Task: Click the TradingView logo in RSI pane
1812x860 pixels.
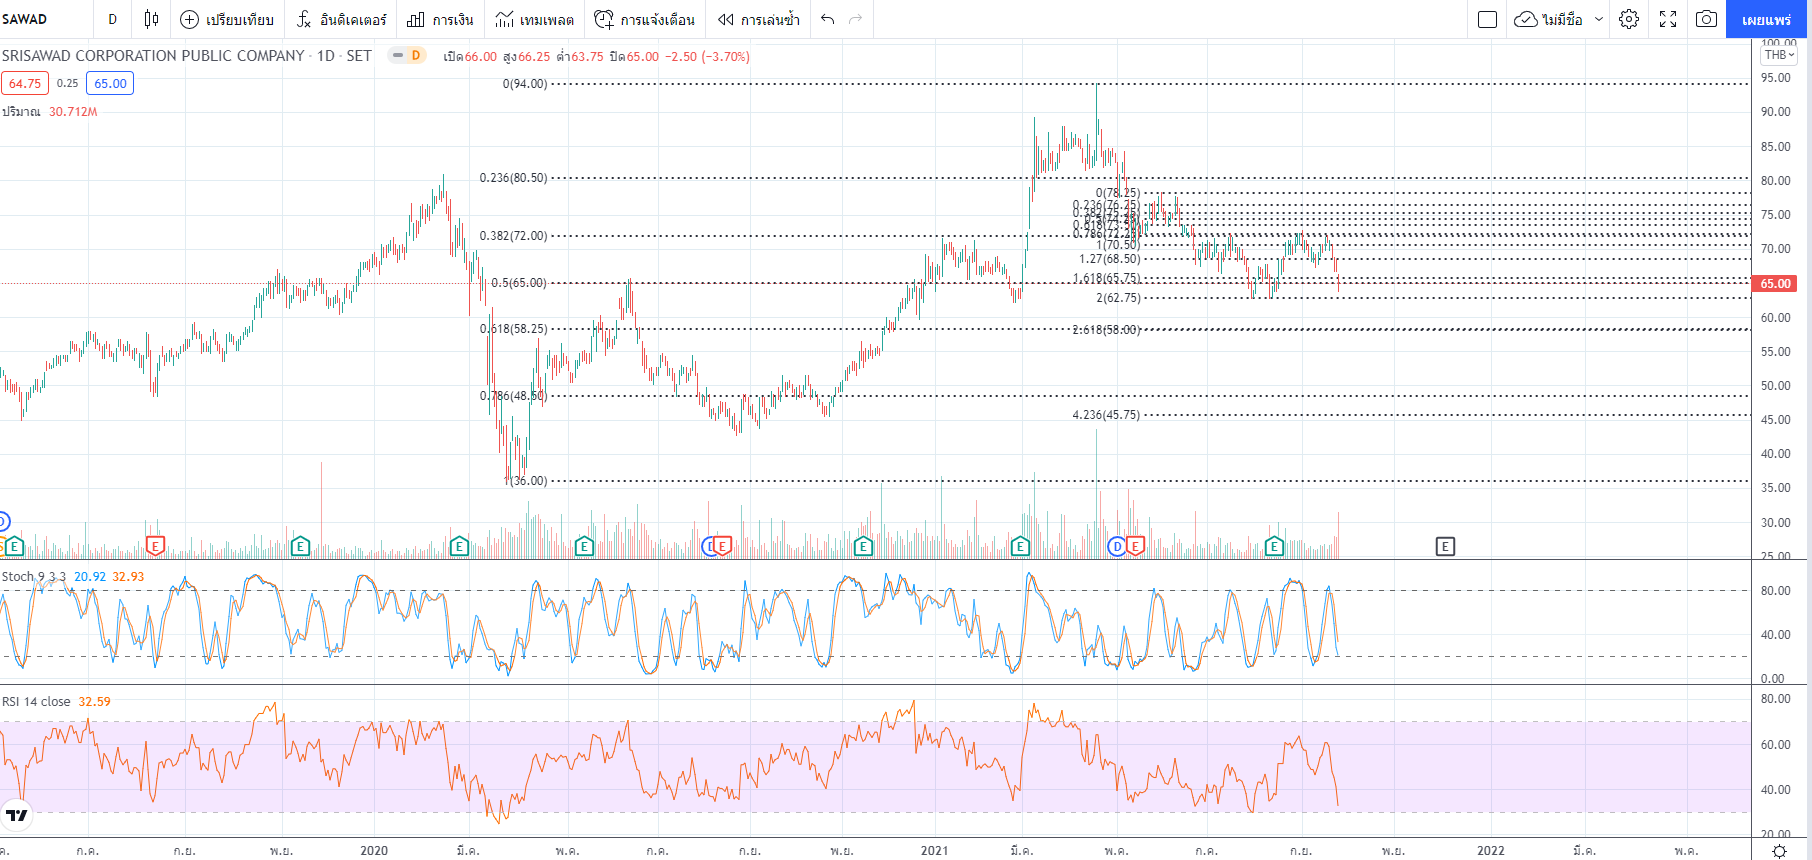Action: click(17, 815)
